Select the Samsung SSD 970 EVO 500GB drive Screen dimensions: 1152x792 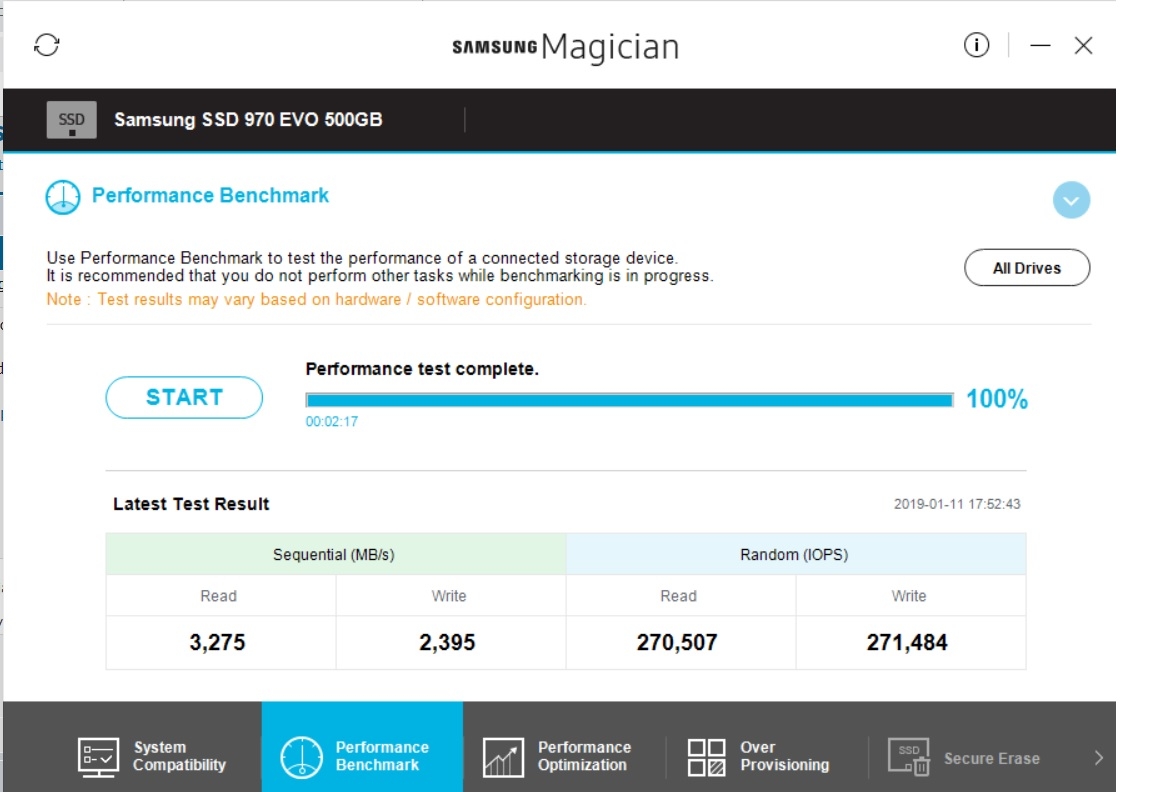pos(248,120)
